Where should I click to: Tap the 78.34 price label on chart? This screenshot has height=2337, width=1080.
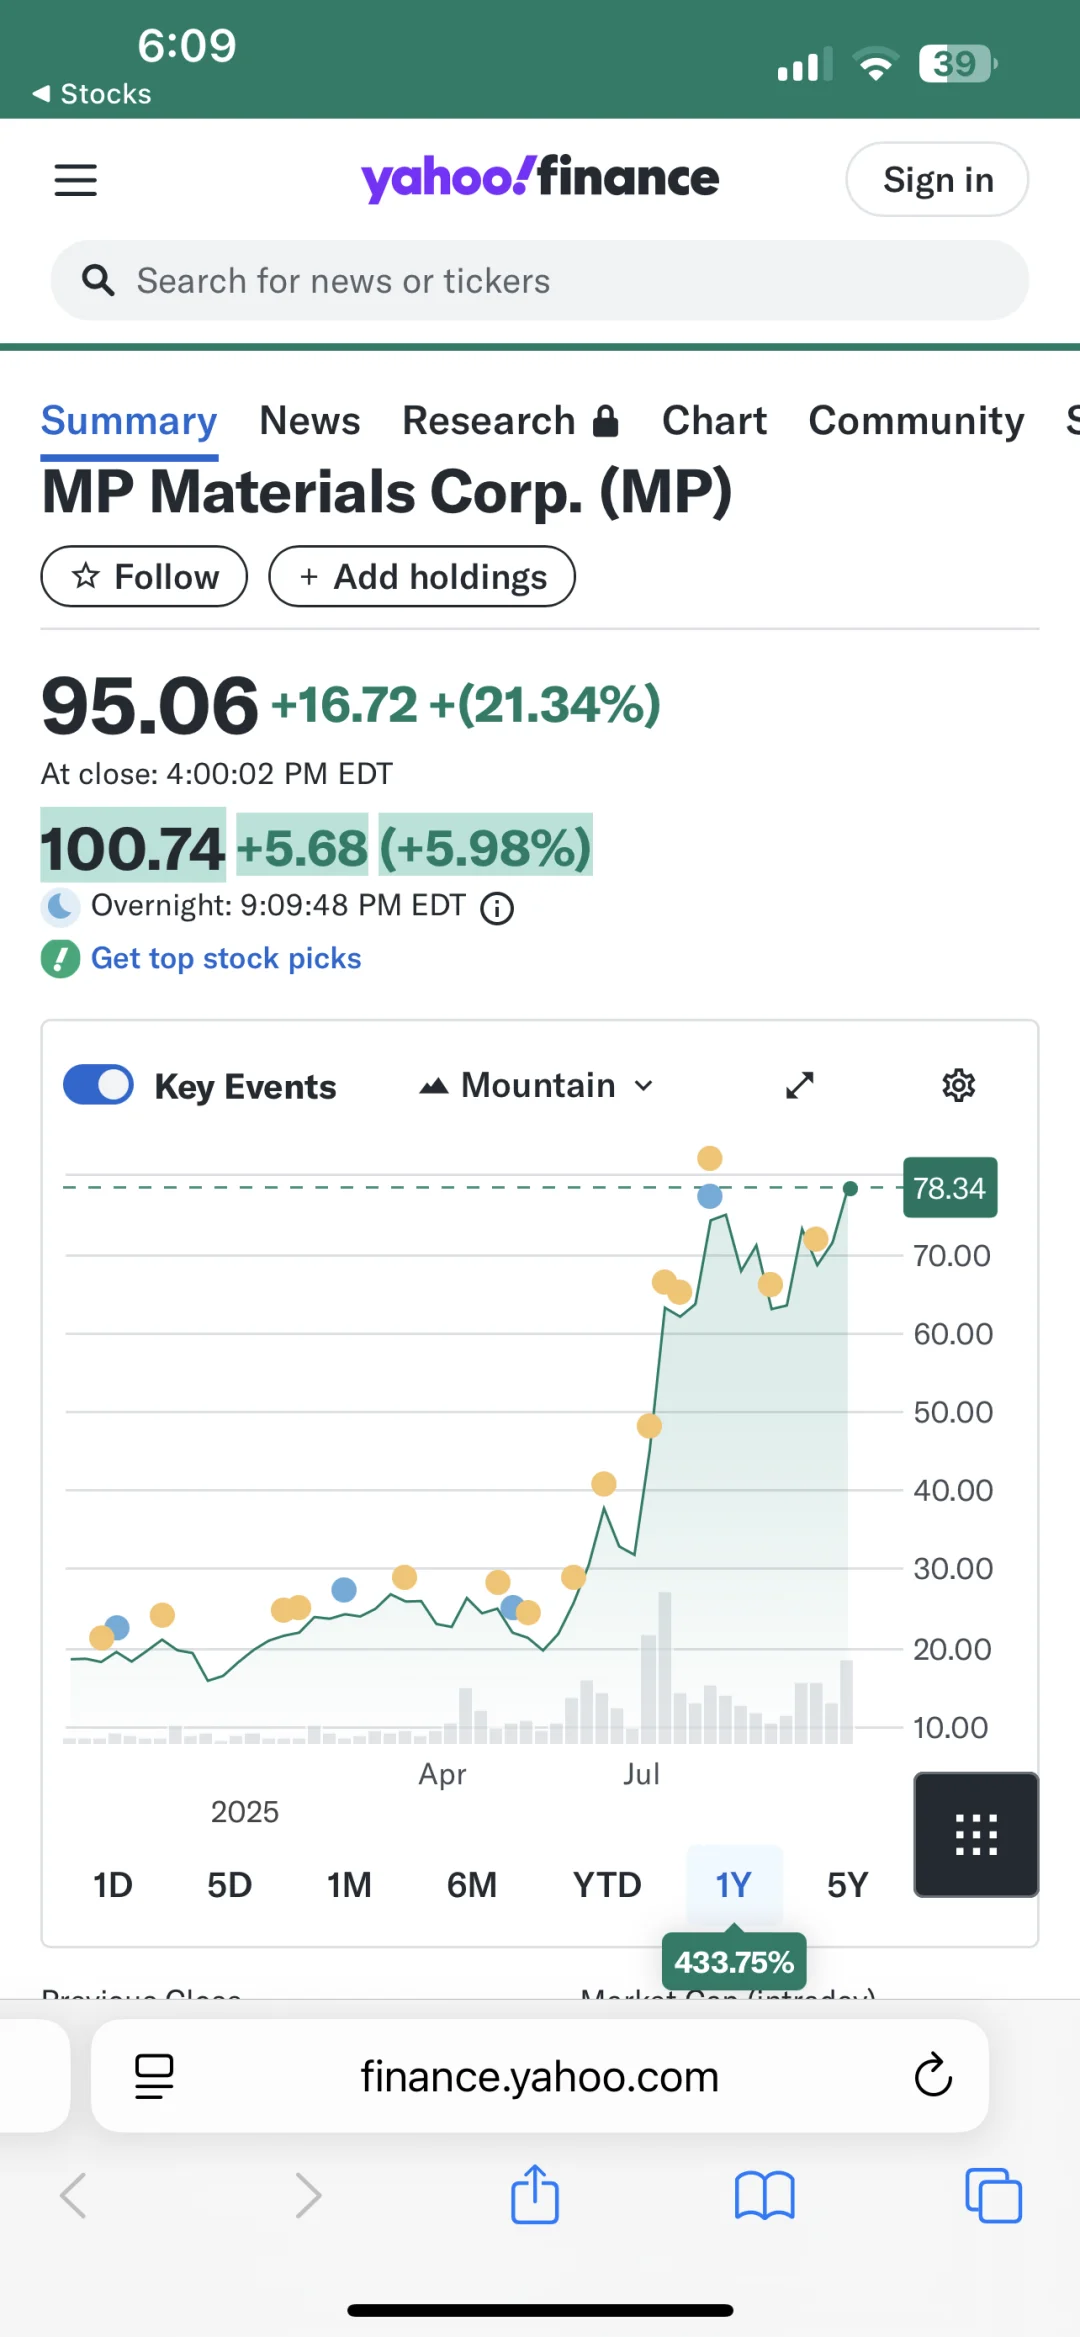pyautogui.click(x=950, y=1188)
